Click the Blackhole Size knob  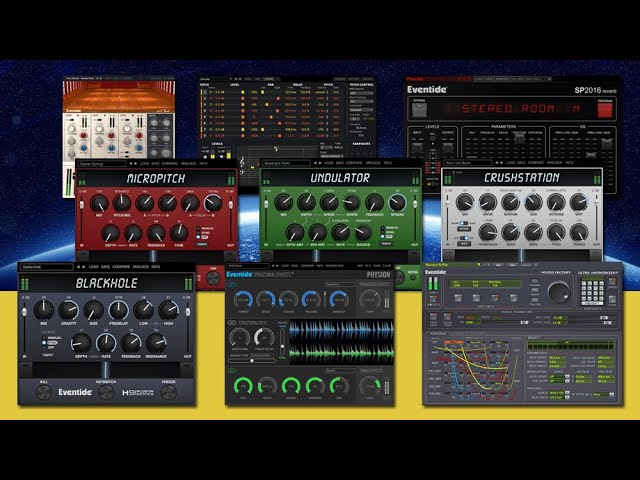click(x=93, y=311)
